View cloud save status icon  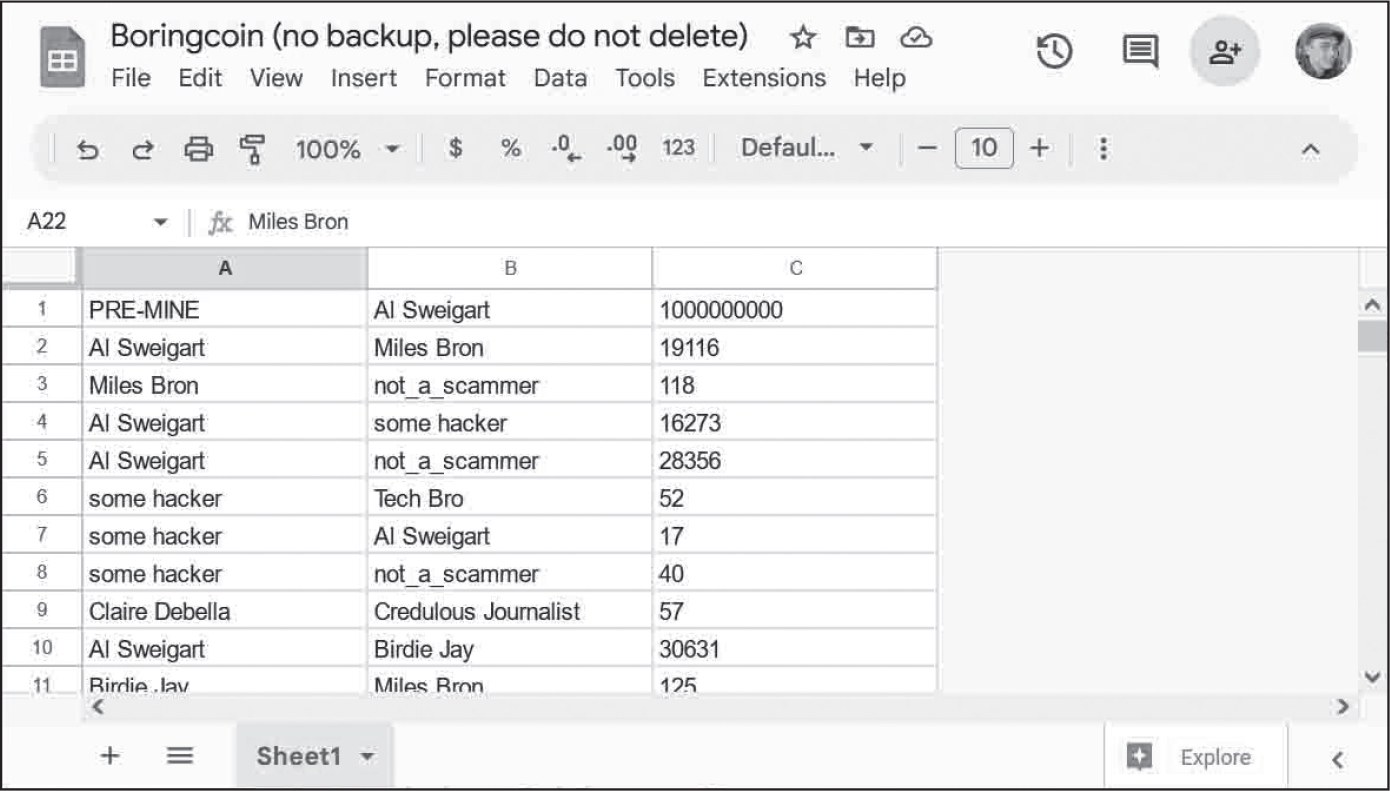[915, 38]
